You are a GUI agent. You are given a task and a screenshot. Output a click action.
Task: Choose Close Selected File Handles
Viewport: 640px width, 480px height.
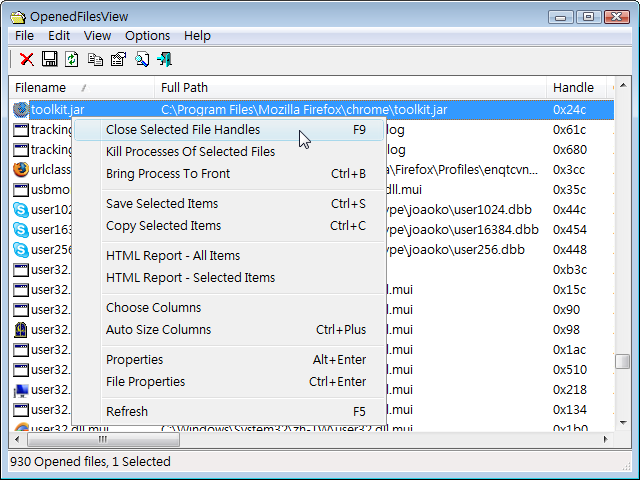click(229, 130)
